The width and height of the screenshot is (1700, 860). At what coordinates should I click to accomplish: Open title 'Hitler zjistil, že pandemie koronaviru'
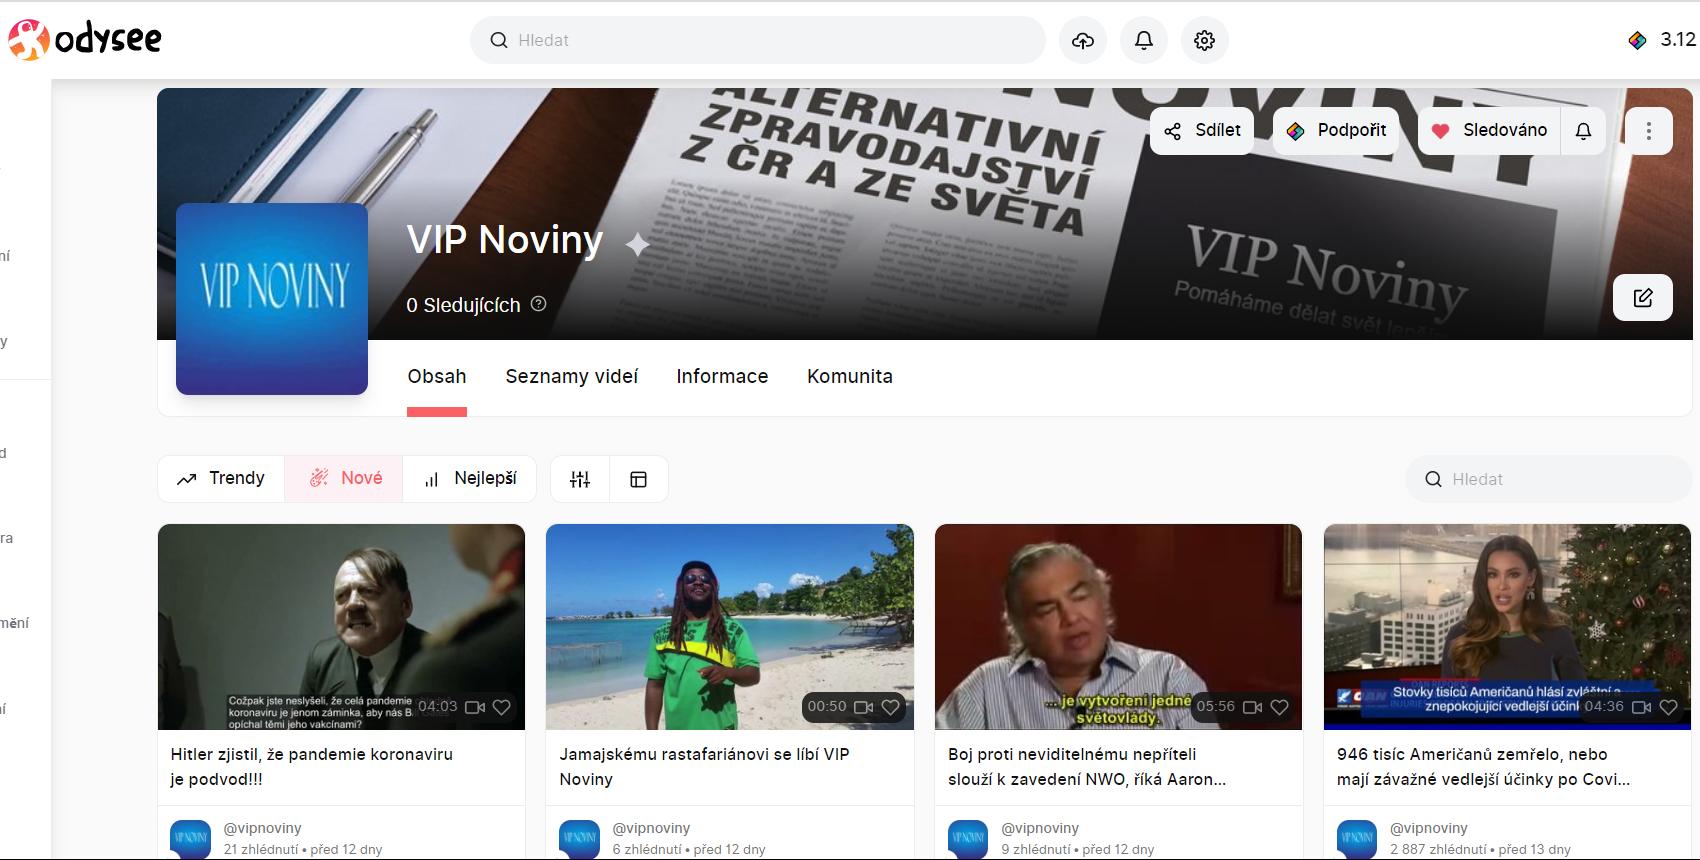312,767
